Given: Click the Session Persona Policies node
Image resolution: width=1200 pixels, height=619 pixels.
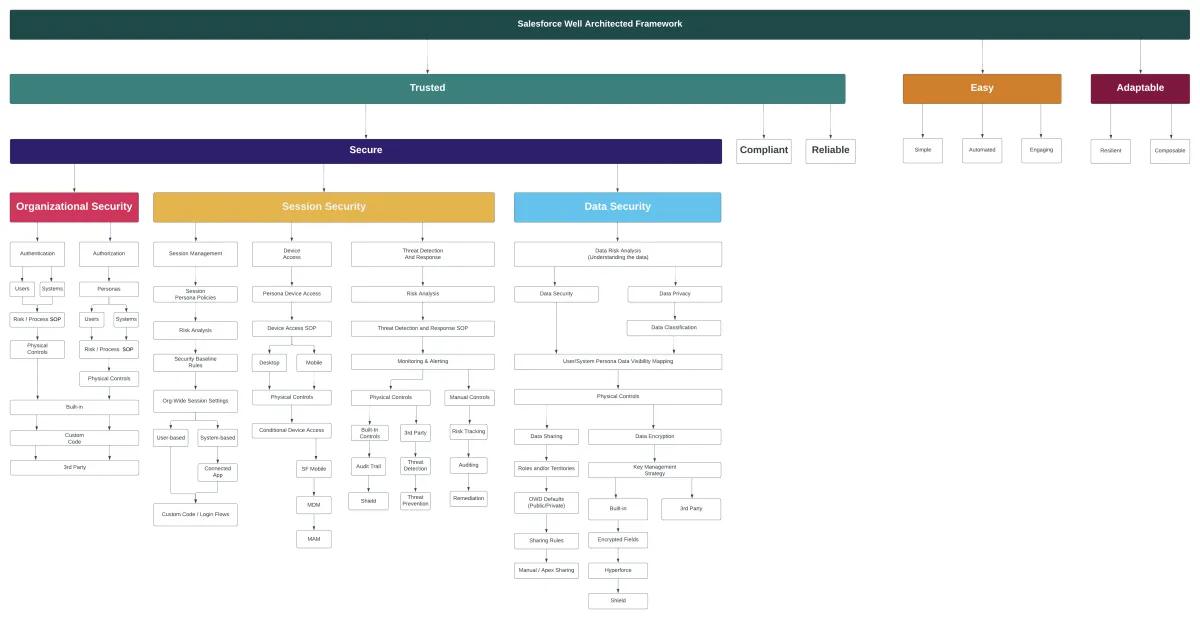Looking at the screenshot, I should 195,294.
